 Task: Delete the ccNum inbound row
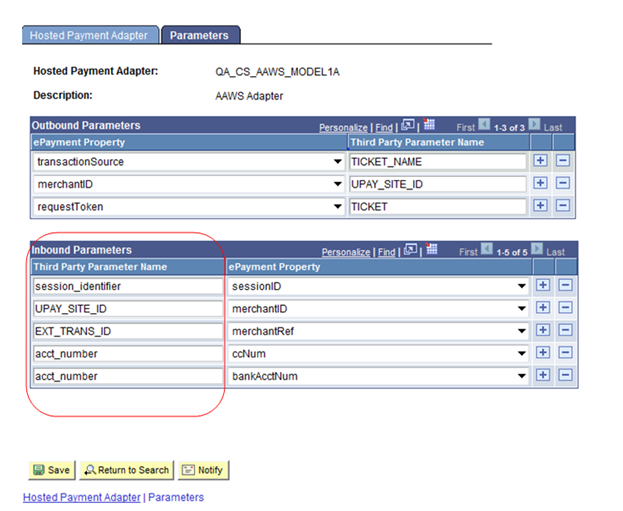pos(565,352)
